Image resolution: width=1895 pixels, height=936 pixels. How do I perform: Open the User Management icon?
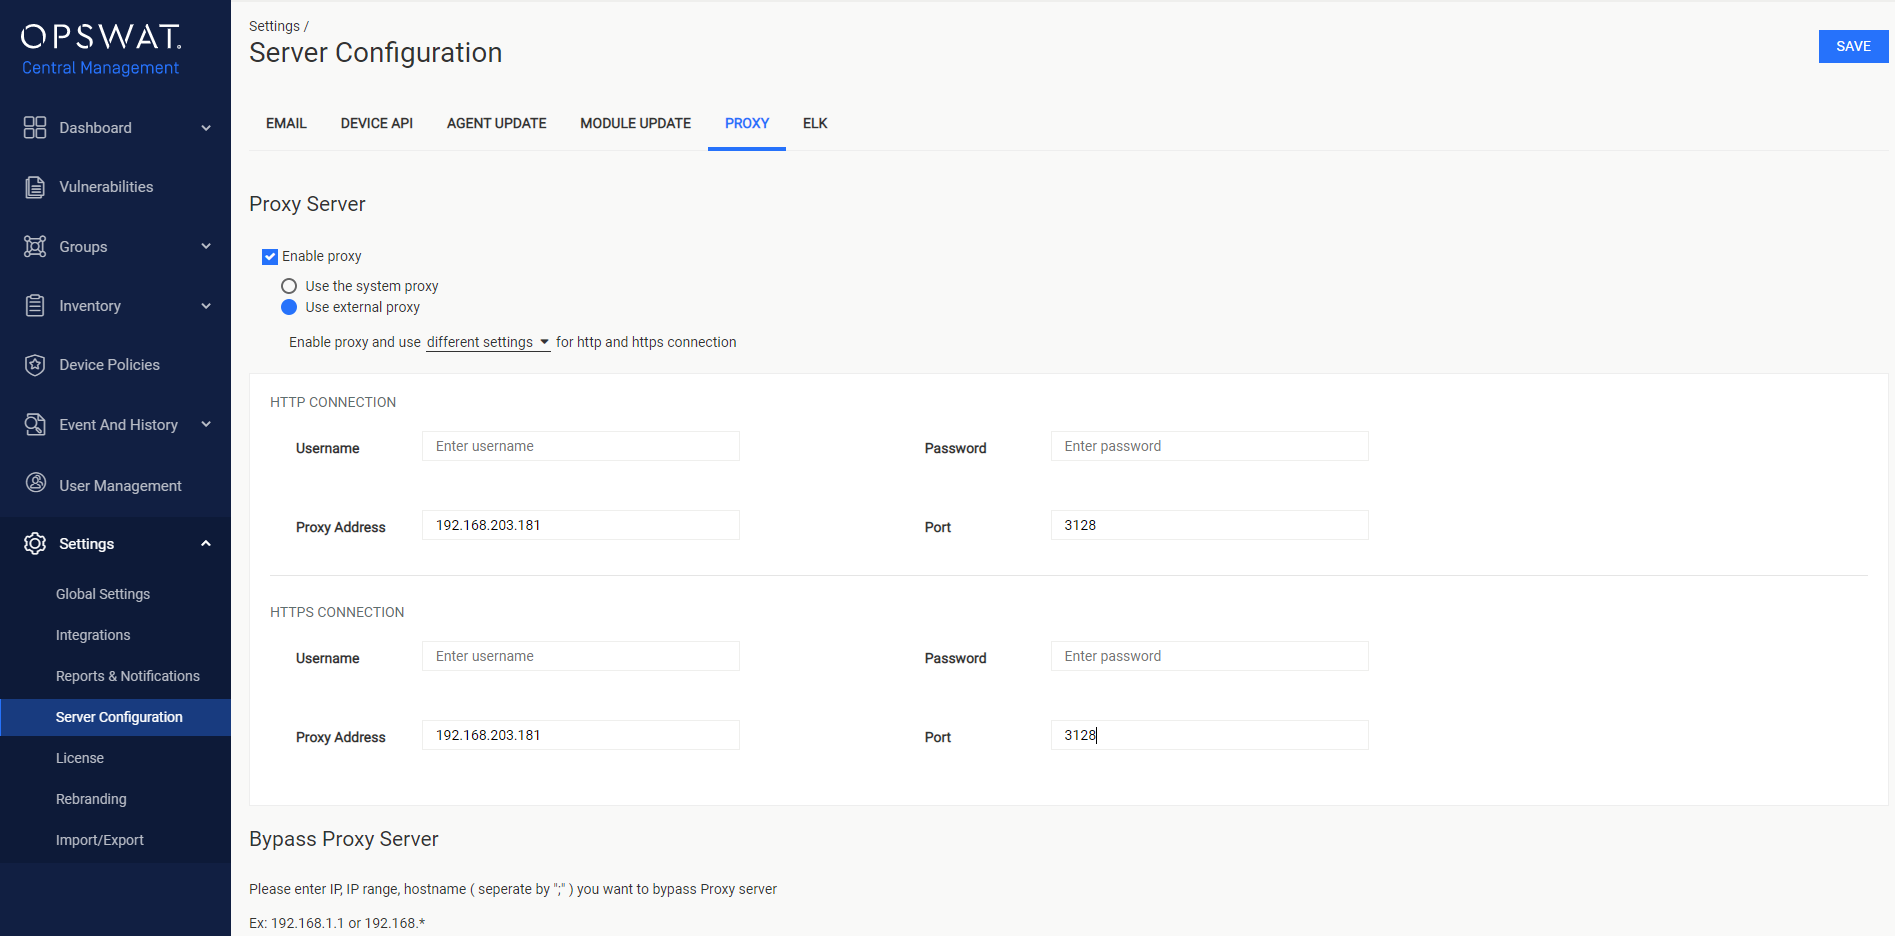pos(34,485)
